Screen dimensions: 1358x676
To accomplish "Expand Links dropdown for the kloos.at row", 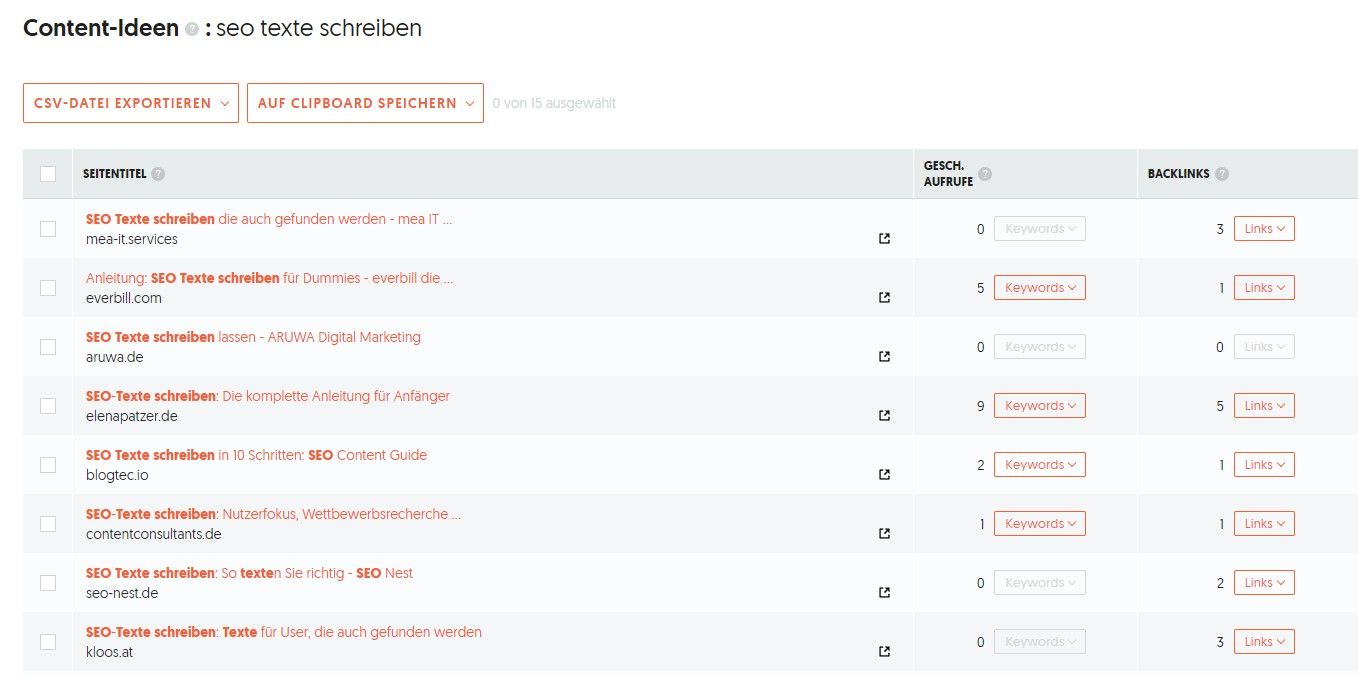I will pos(1264,642).
